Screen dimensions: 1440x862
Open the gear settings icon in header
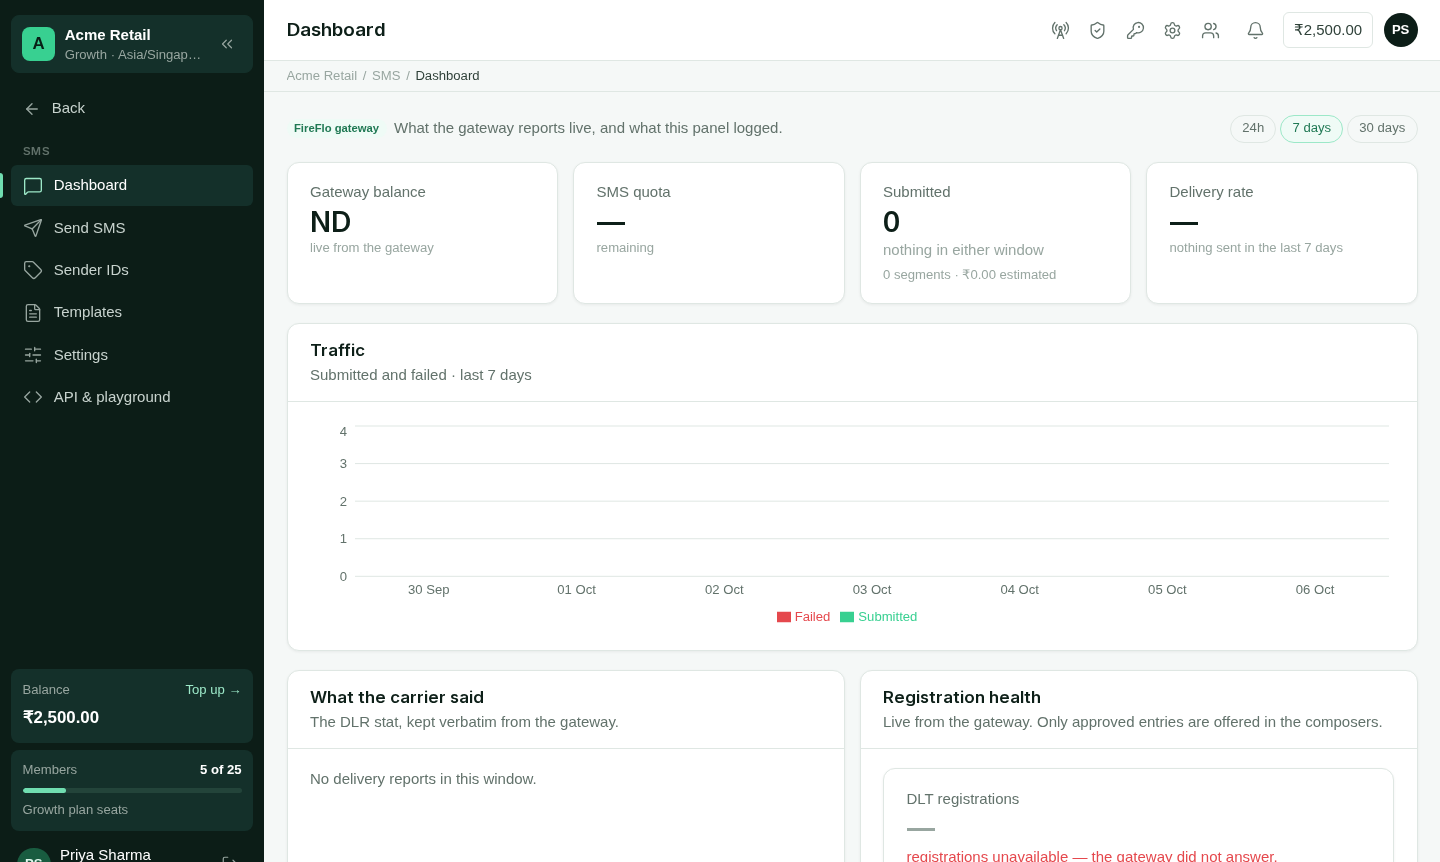pos(1172,30)
